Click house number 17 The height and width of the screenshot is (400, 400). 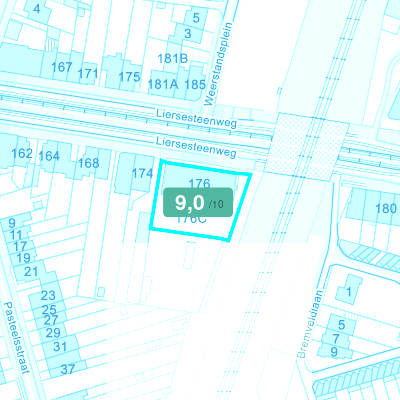20,246
